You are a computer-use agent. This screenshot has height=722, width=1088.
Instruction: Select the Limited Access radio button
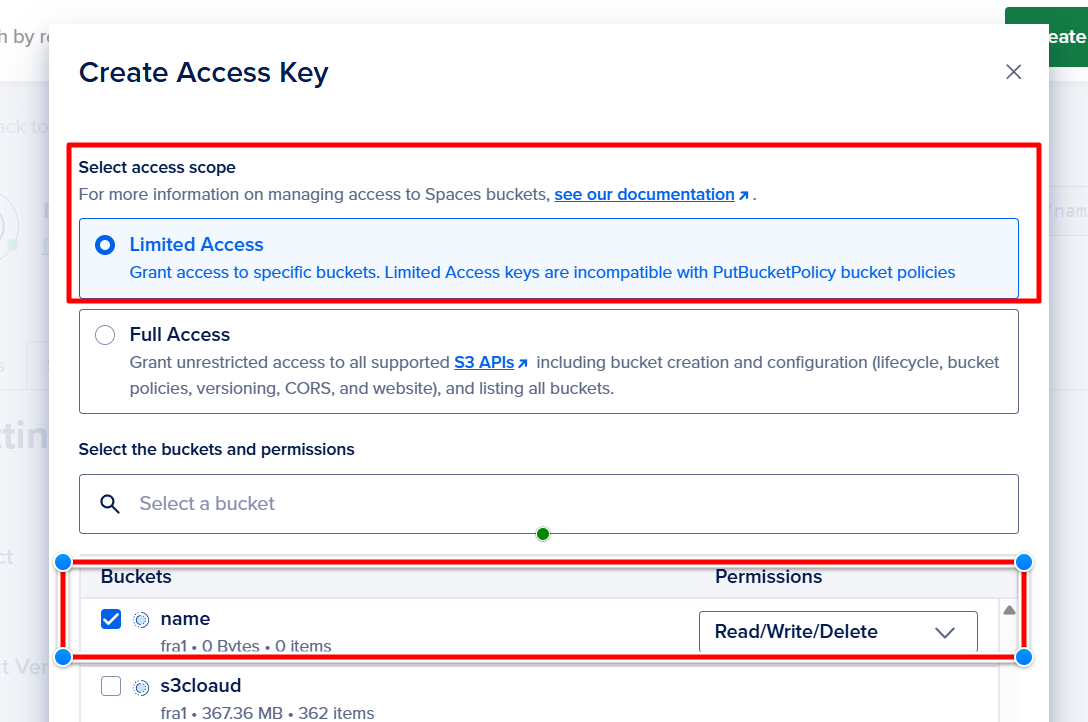click(x=105, y=245)
